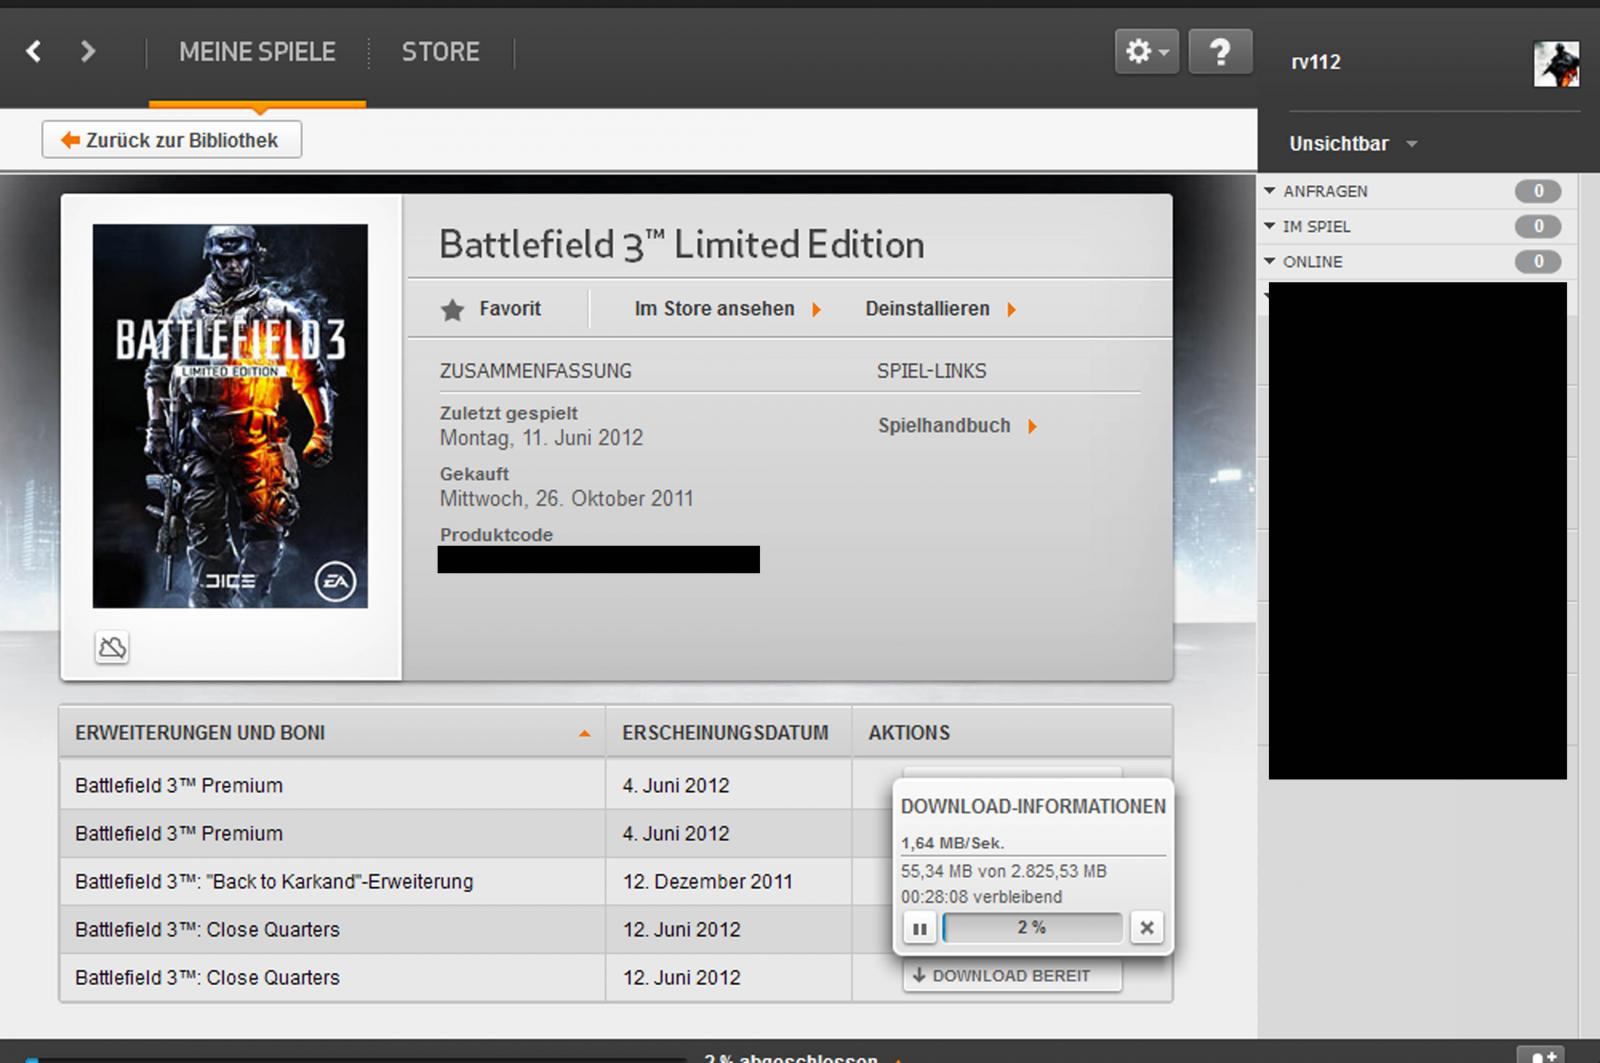Collapse the IM SPIEL friends section
1600x1063 pixels.
[1270, 226]
